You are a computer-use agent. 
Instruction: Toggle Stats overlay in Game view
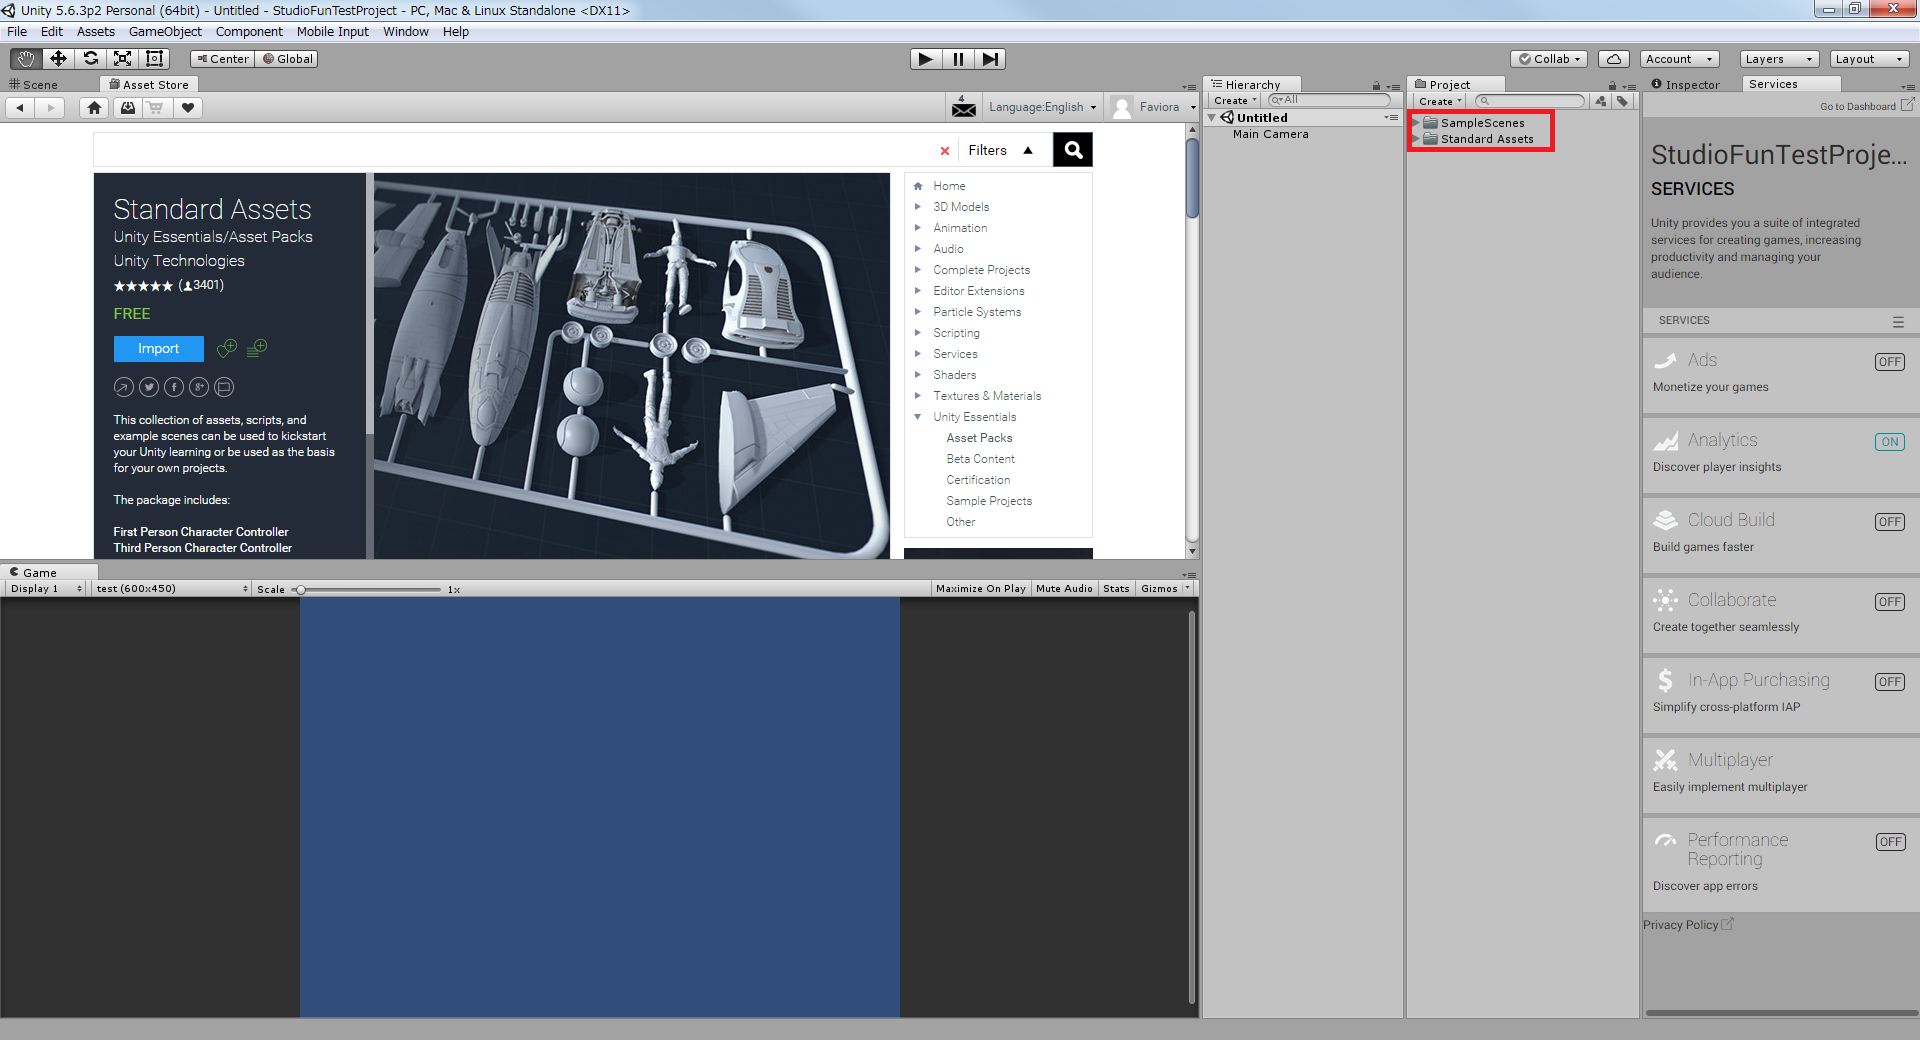point(1116,589)
